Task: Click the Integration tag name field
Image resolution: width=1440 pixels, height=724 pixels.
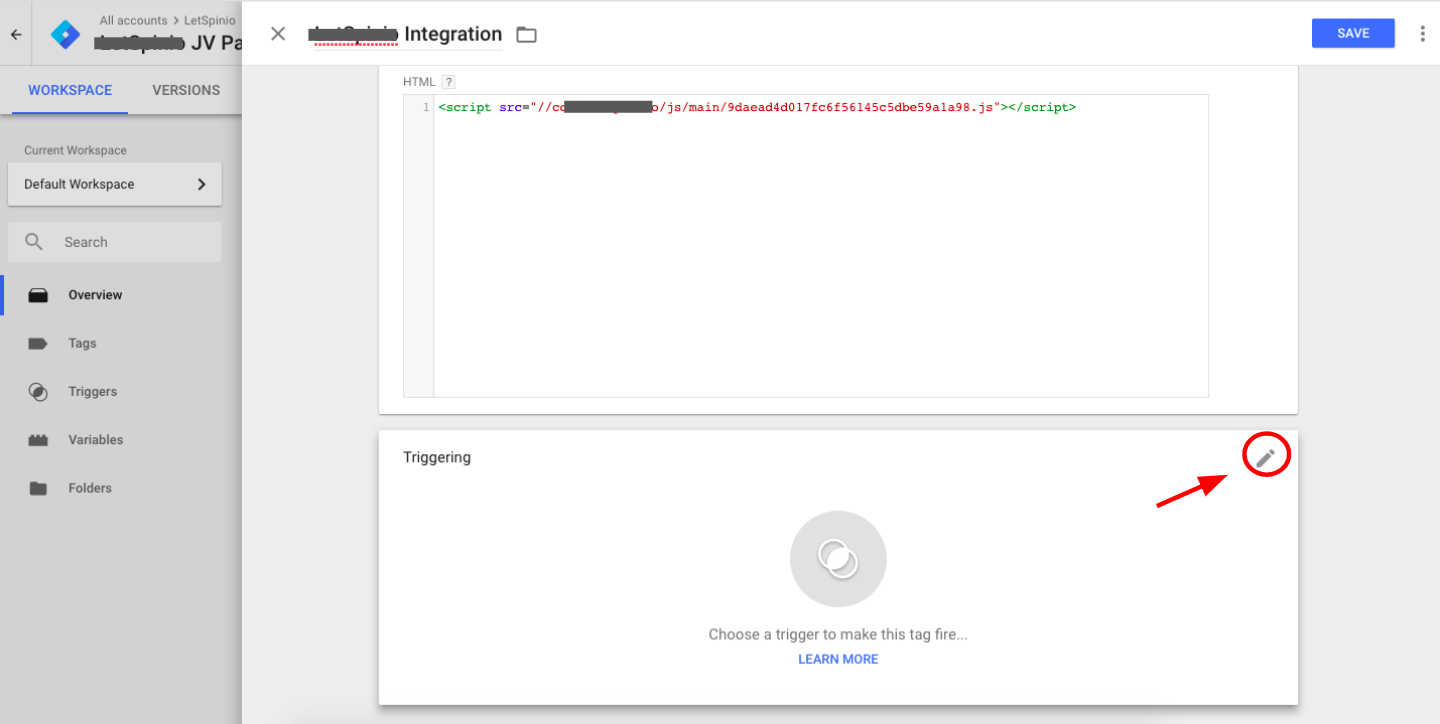Action: pyautogui.click(x=405, y=34)
